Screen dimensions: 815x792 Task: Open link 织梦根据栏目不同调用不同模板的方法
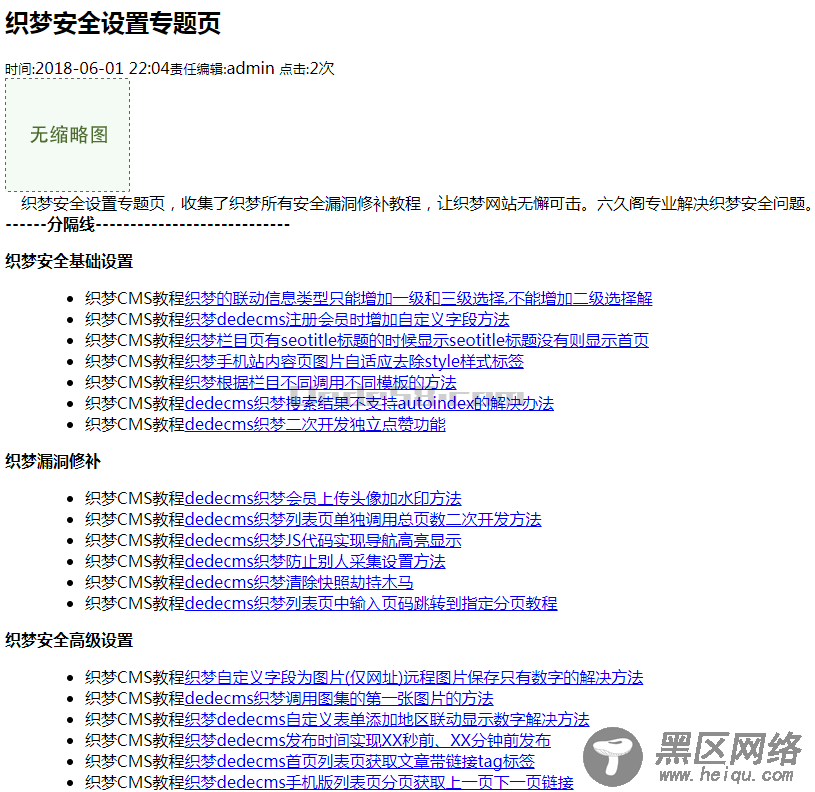(x=321, y=382)
